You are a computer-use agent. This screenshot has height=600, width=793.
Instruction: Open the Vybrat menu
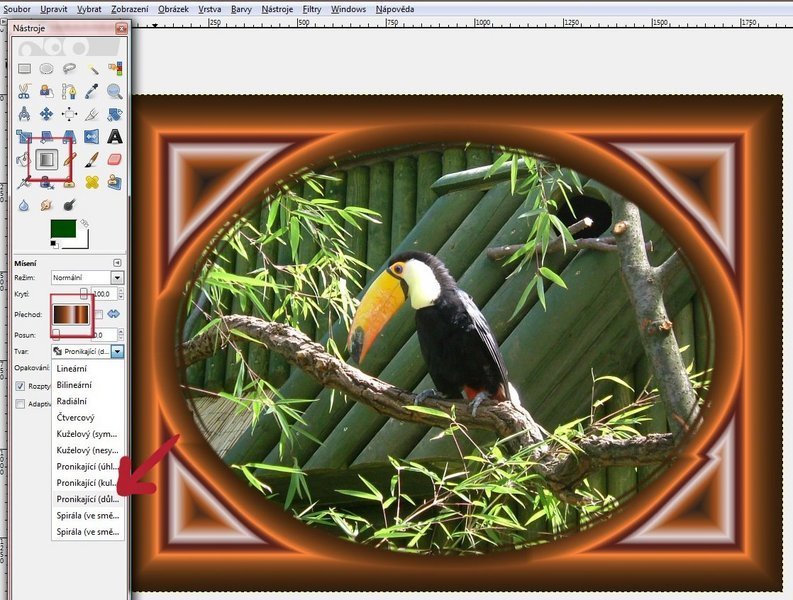pos(89,9)
